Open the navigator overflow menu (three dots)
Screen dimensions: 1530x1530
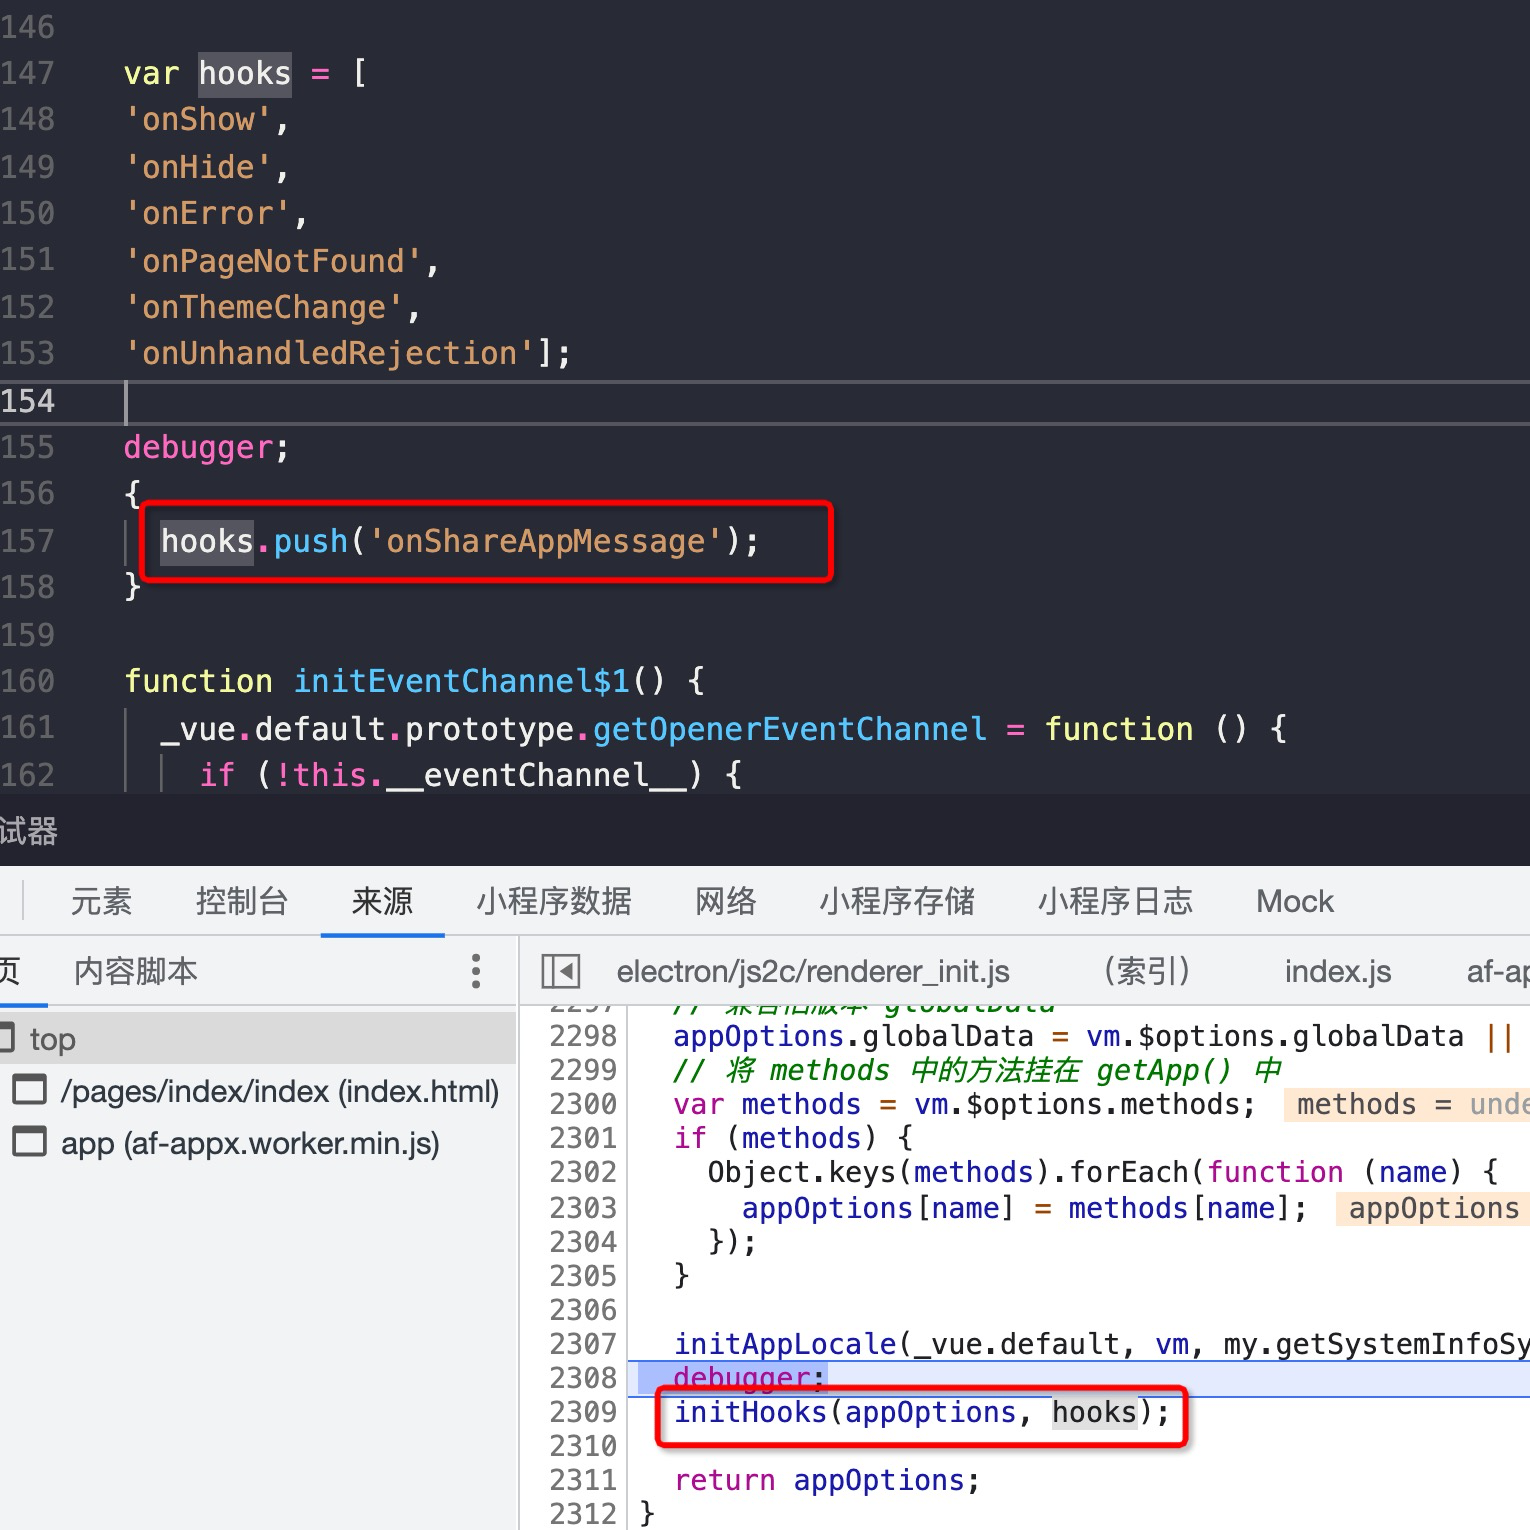477,971
